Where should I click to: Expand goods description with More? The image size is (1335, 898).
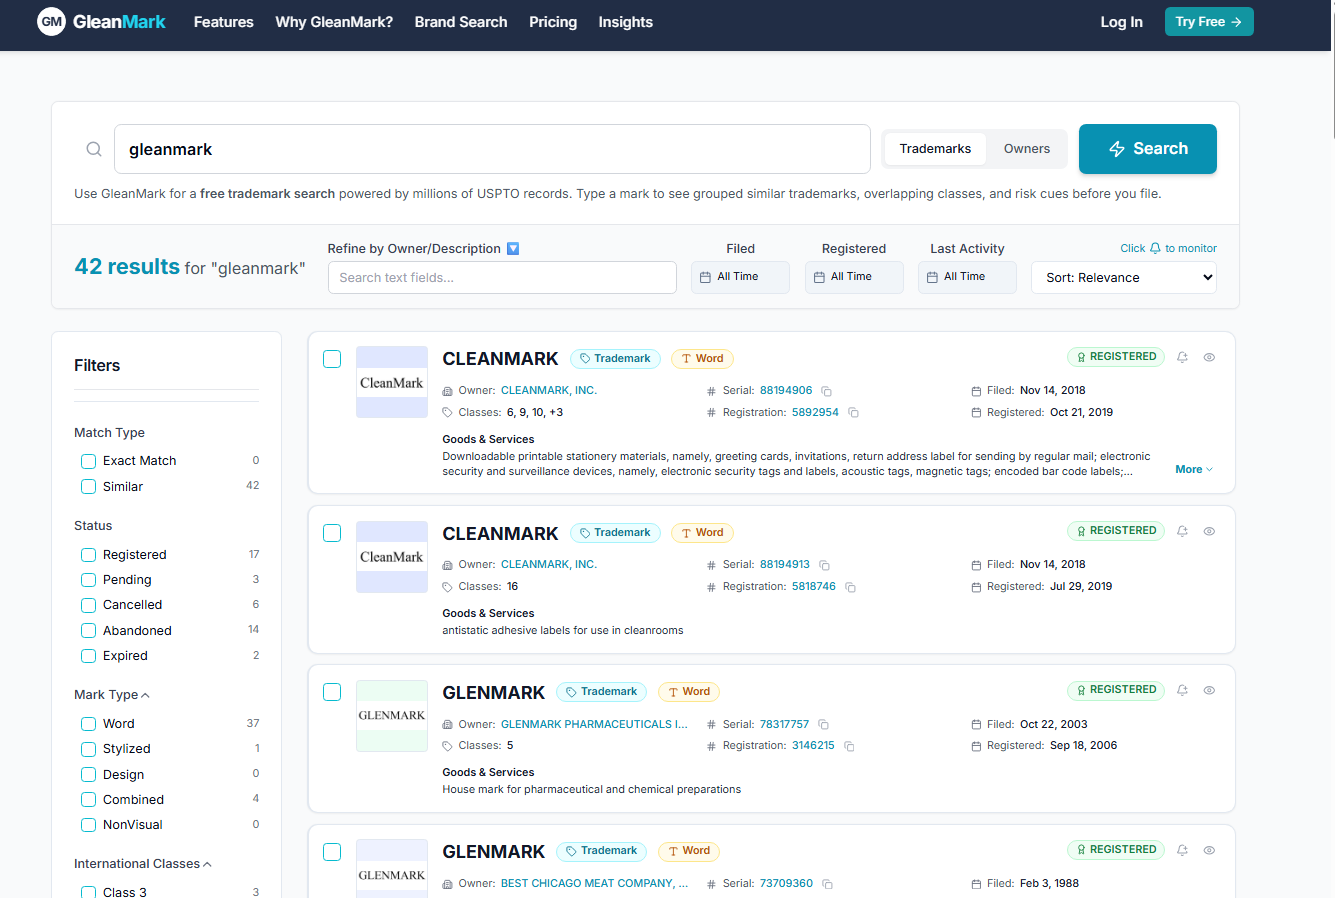[1194, 469]
